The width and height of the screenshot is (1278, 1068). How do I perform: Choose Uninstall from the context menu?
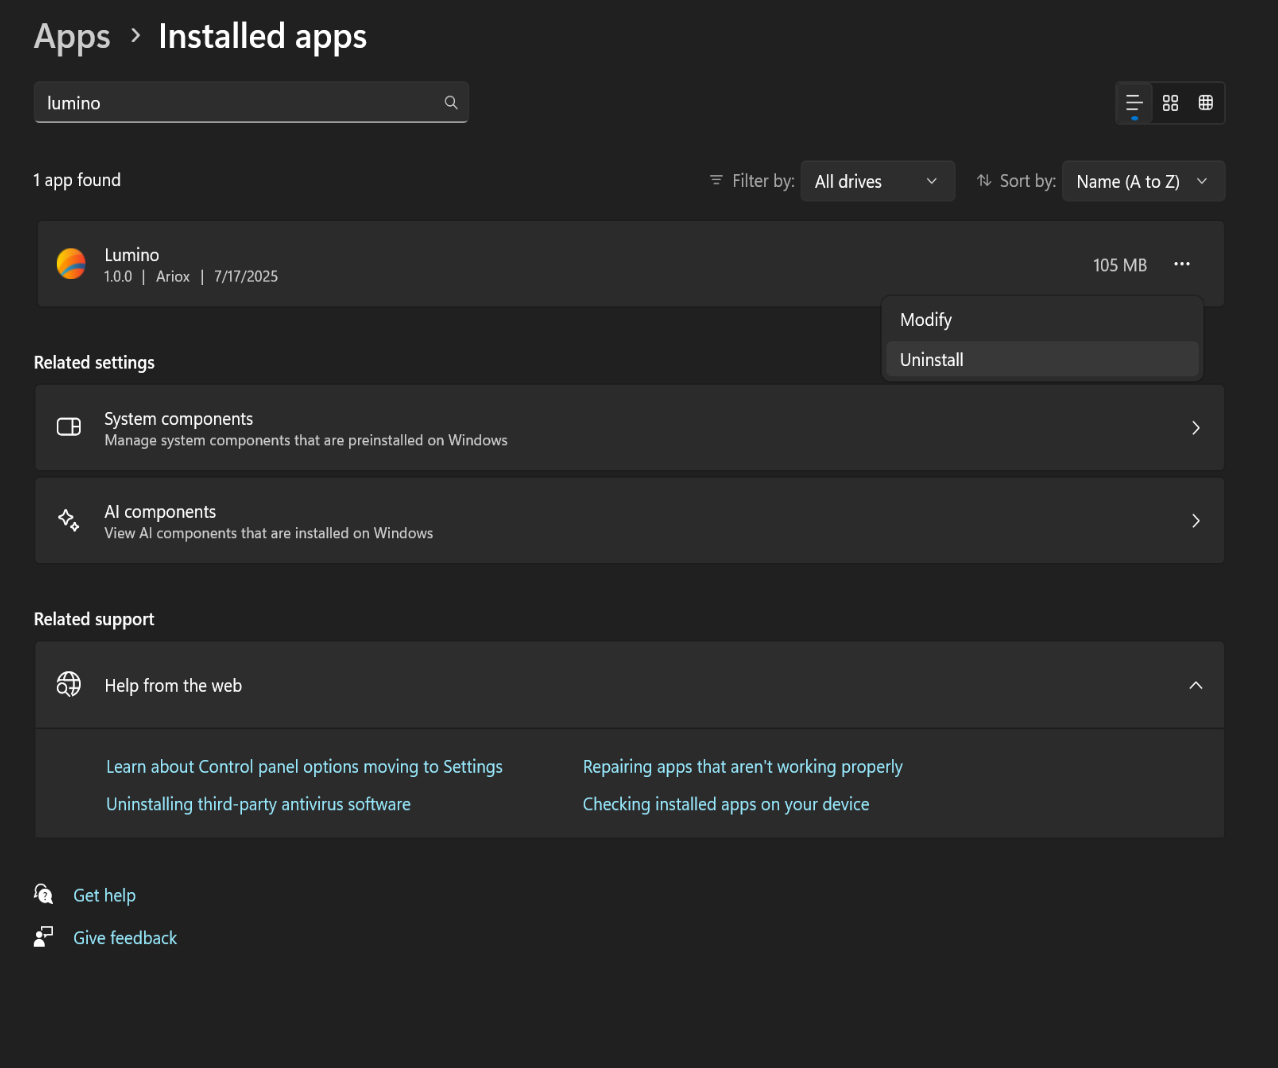(x=1042, y=360)
